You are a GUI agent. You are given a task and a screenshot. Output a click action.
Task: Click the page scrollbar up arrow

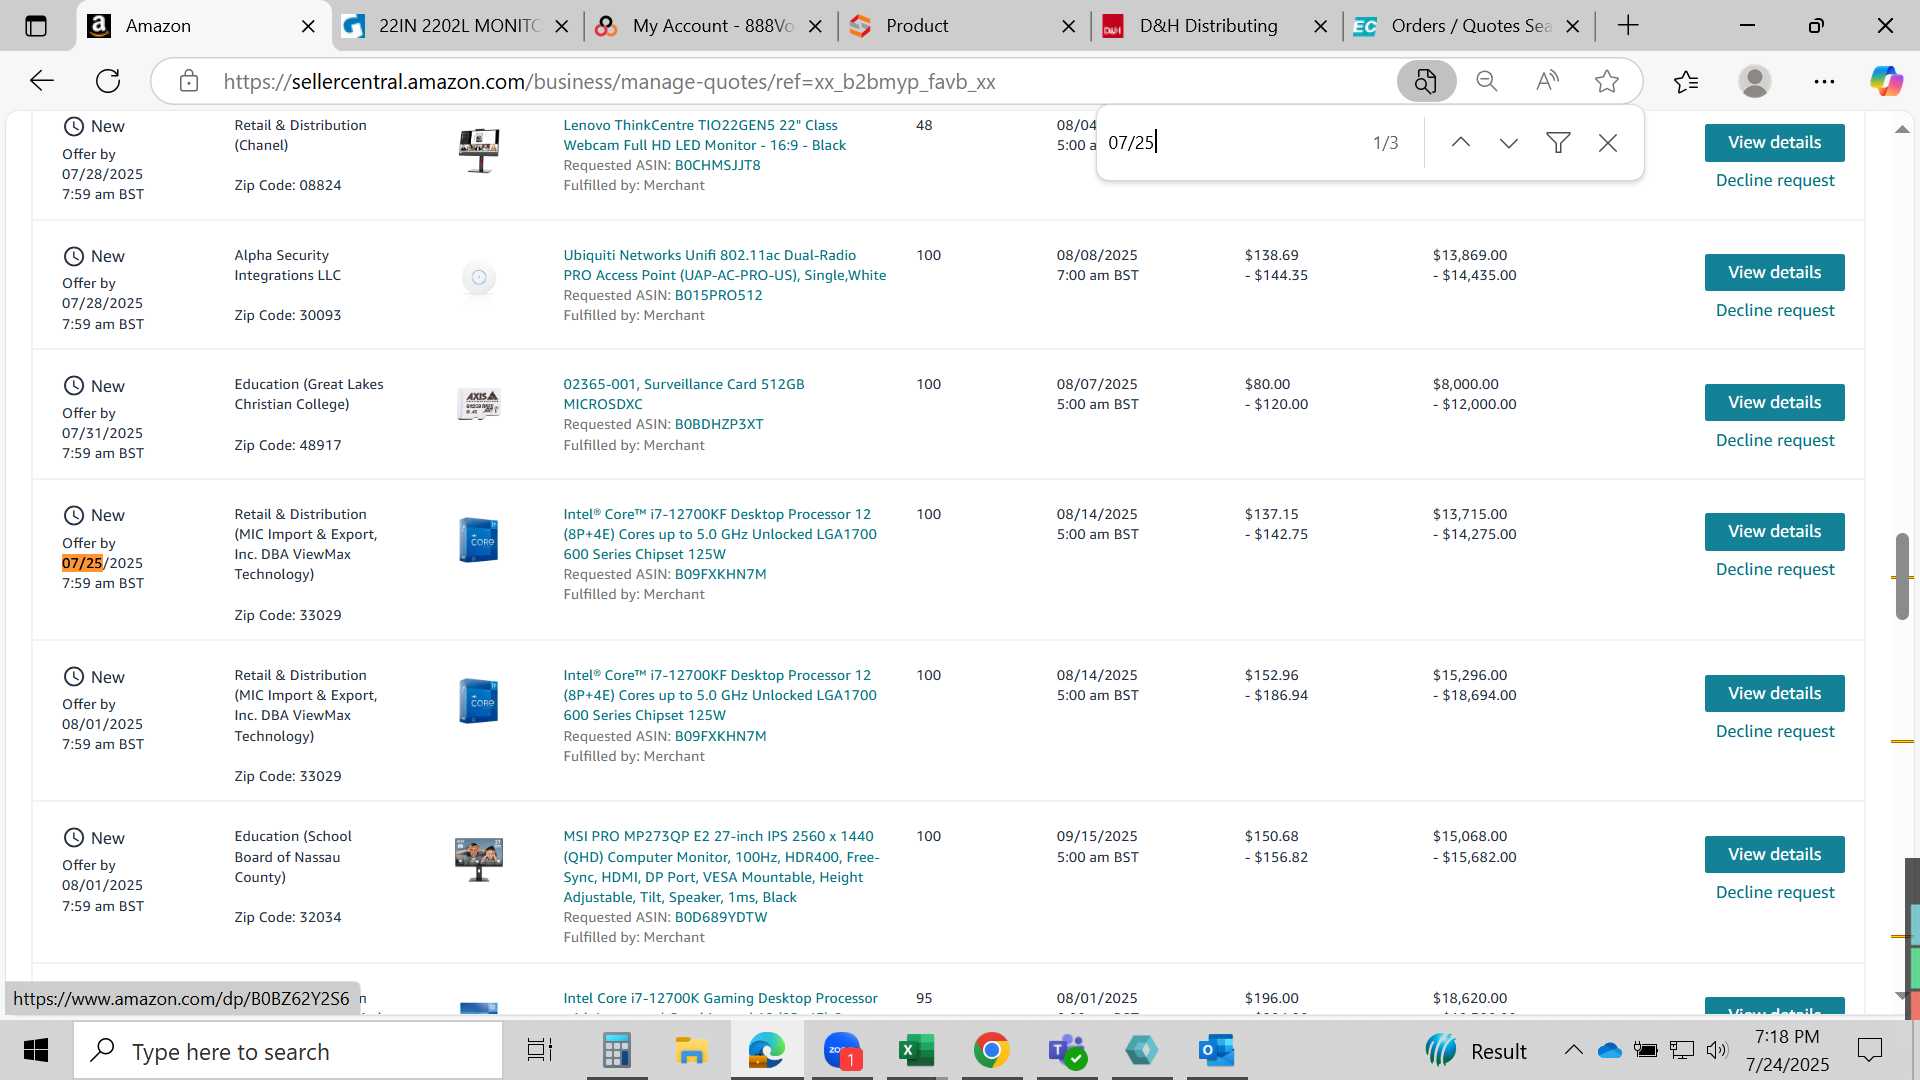tap(1902, 129)
